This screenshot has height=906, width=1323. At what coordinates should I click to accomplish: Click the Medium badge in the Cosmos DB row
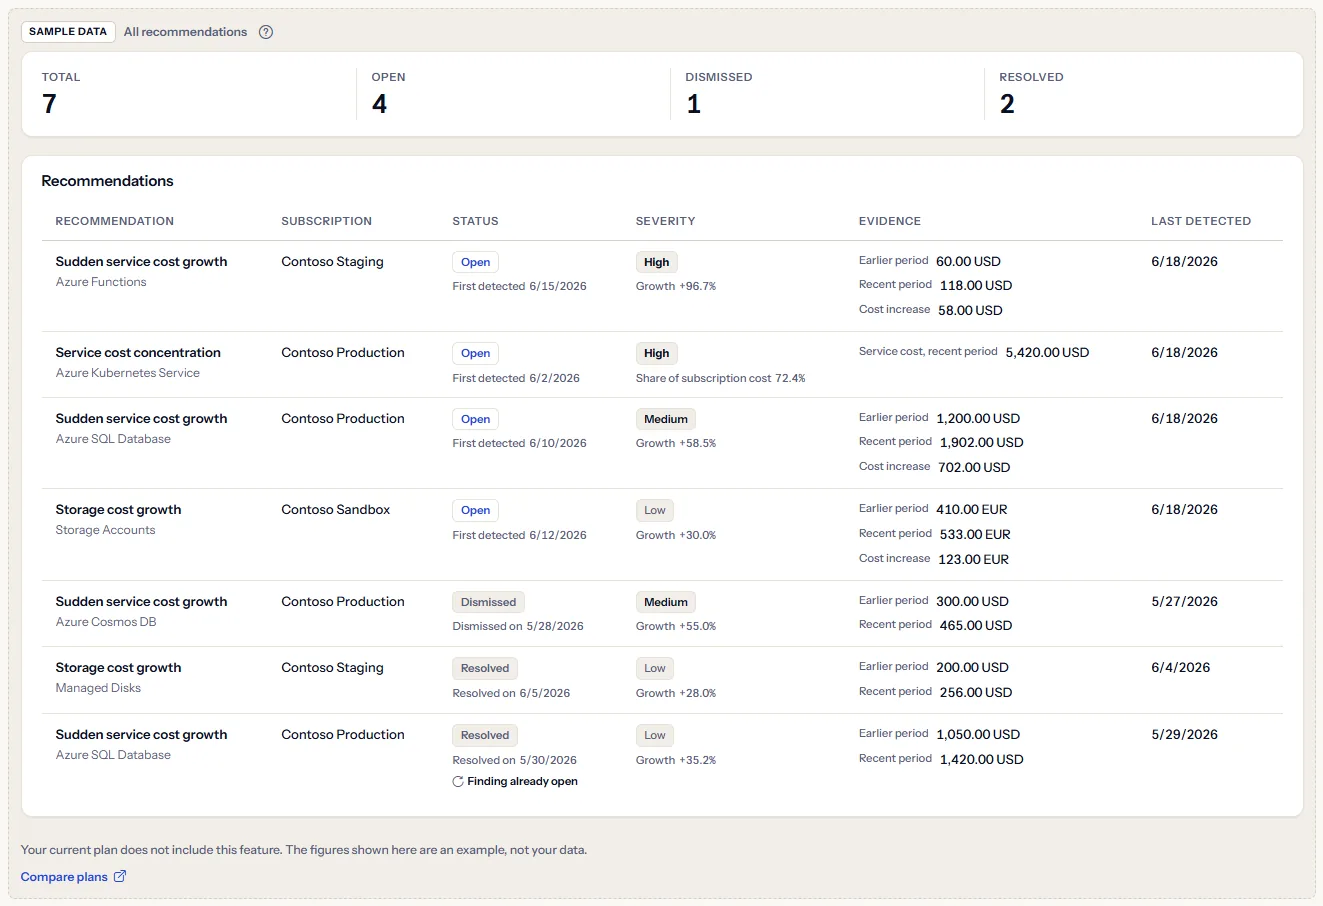[x=666, y=602]
